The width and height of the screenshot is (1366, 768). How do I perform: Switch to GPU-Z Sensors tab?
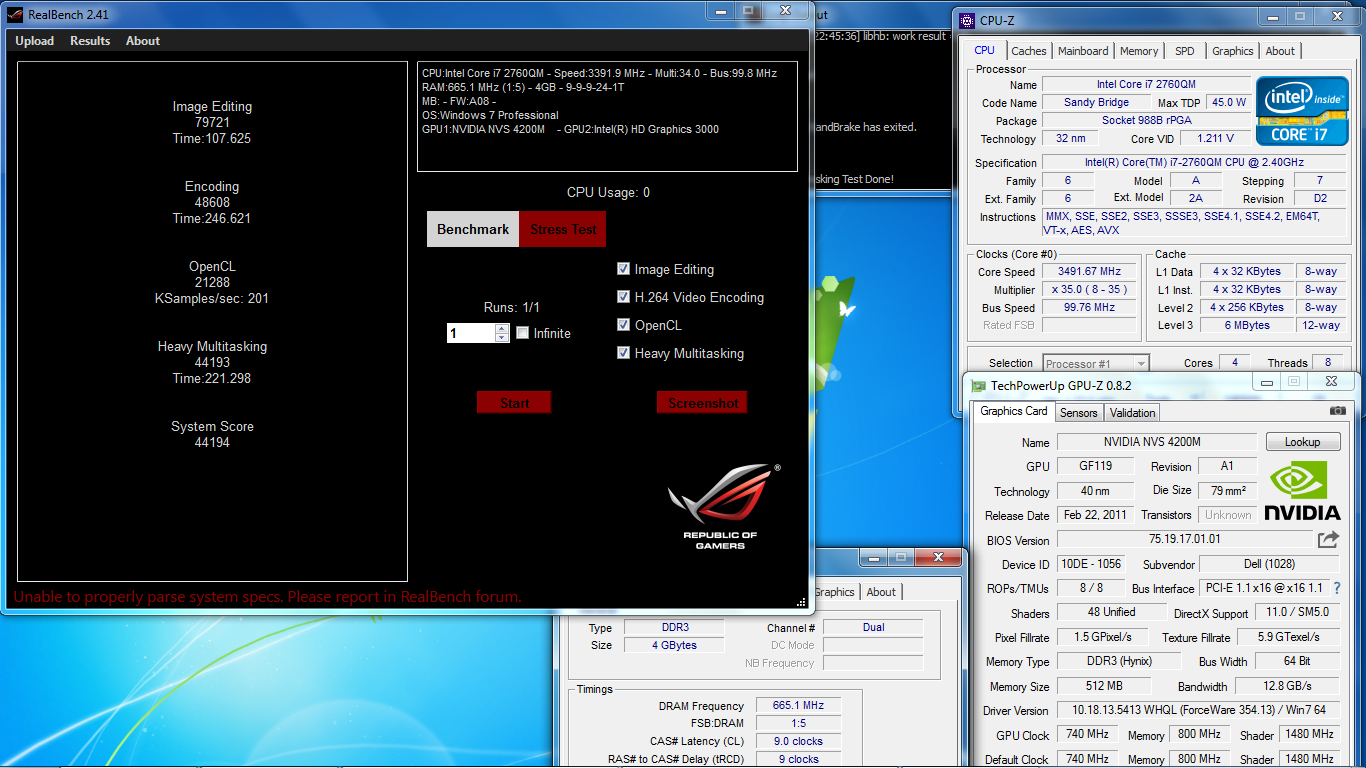coord(1079,413)
